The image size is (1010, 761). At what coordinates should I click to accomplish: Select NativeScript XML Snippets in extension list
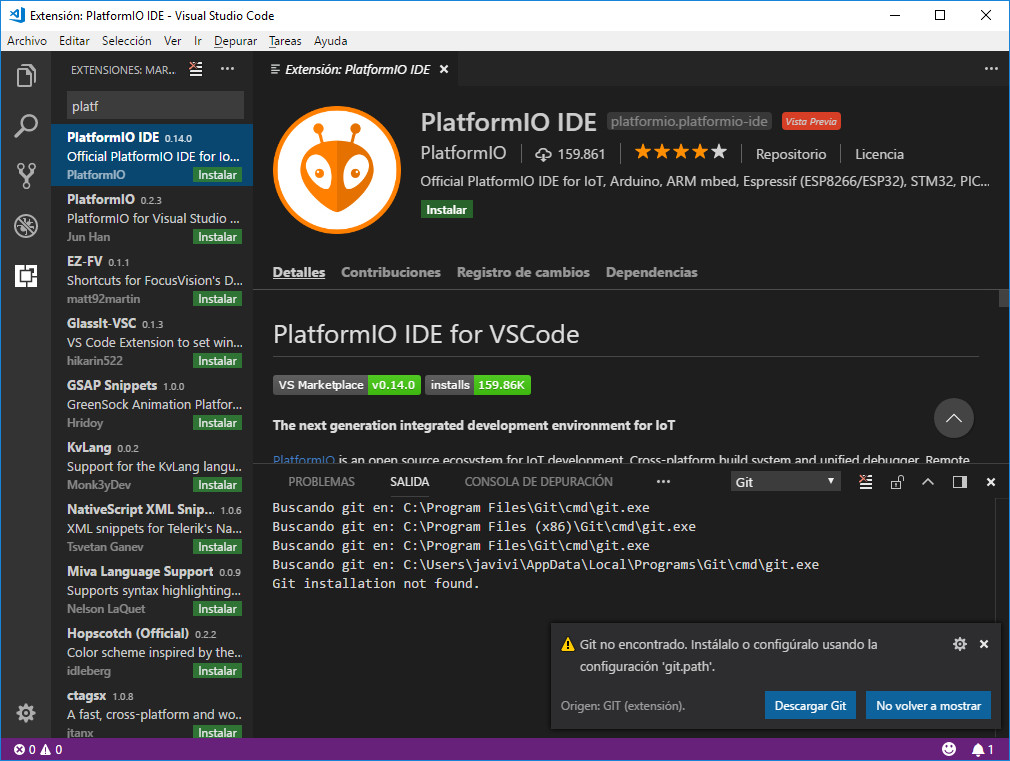[x=152, y=528]
